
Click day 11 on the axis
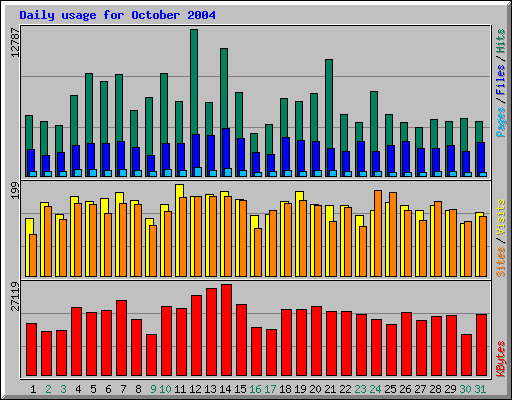[180, 389]
